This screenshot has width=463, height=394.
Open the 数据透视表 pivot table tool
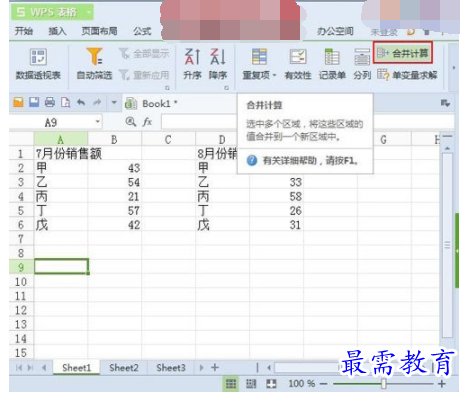(38, 65)
